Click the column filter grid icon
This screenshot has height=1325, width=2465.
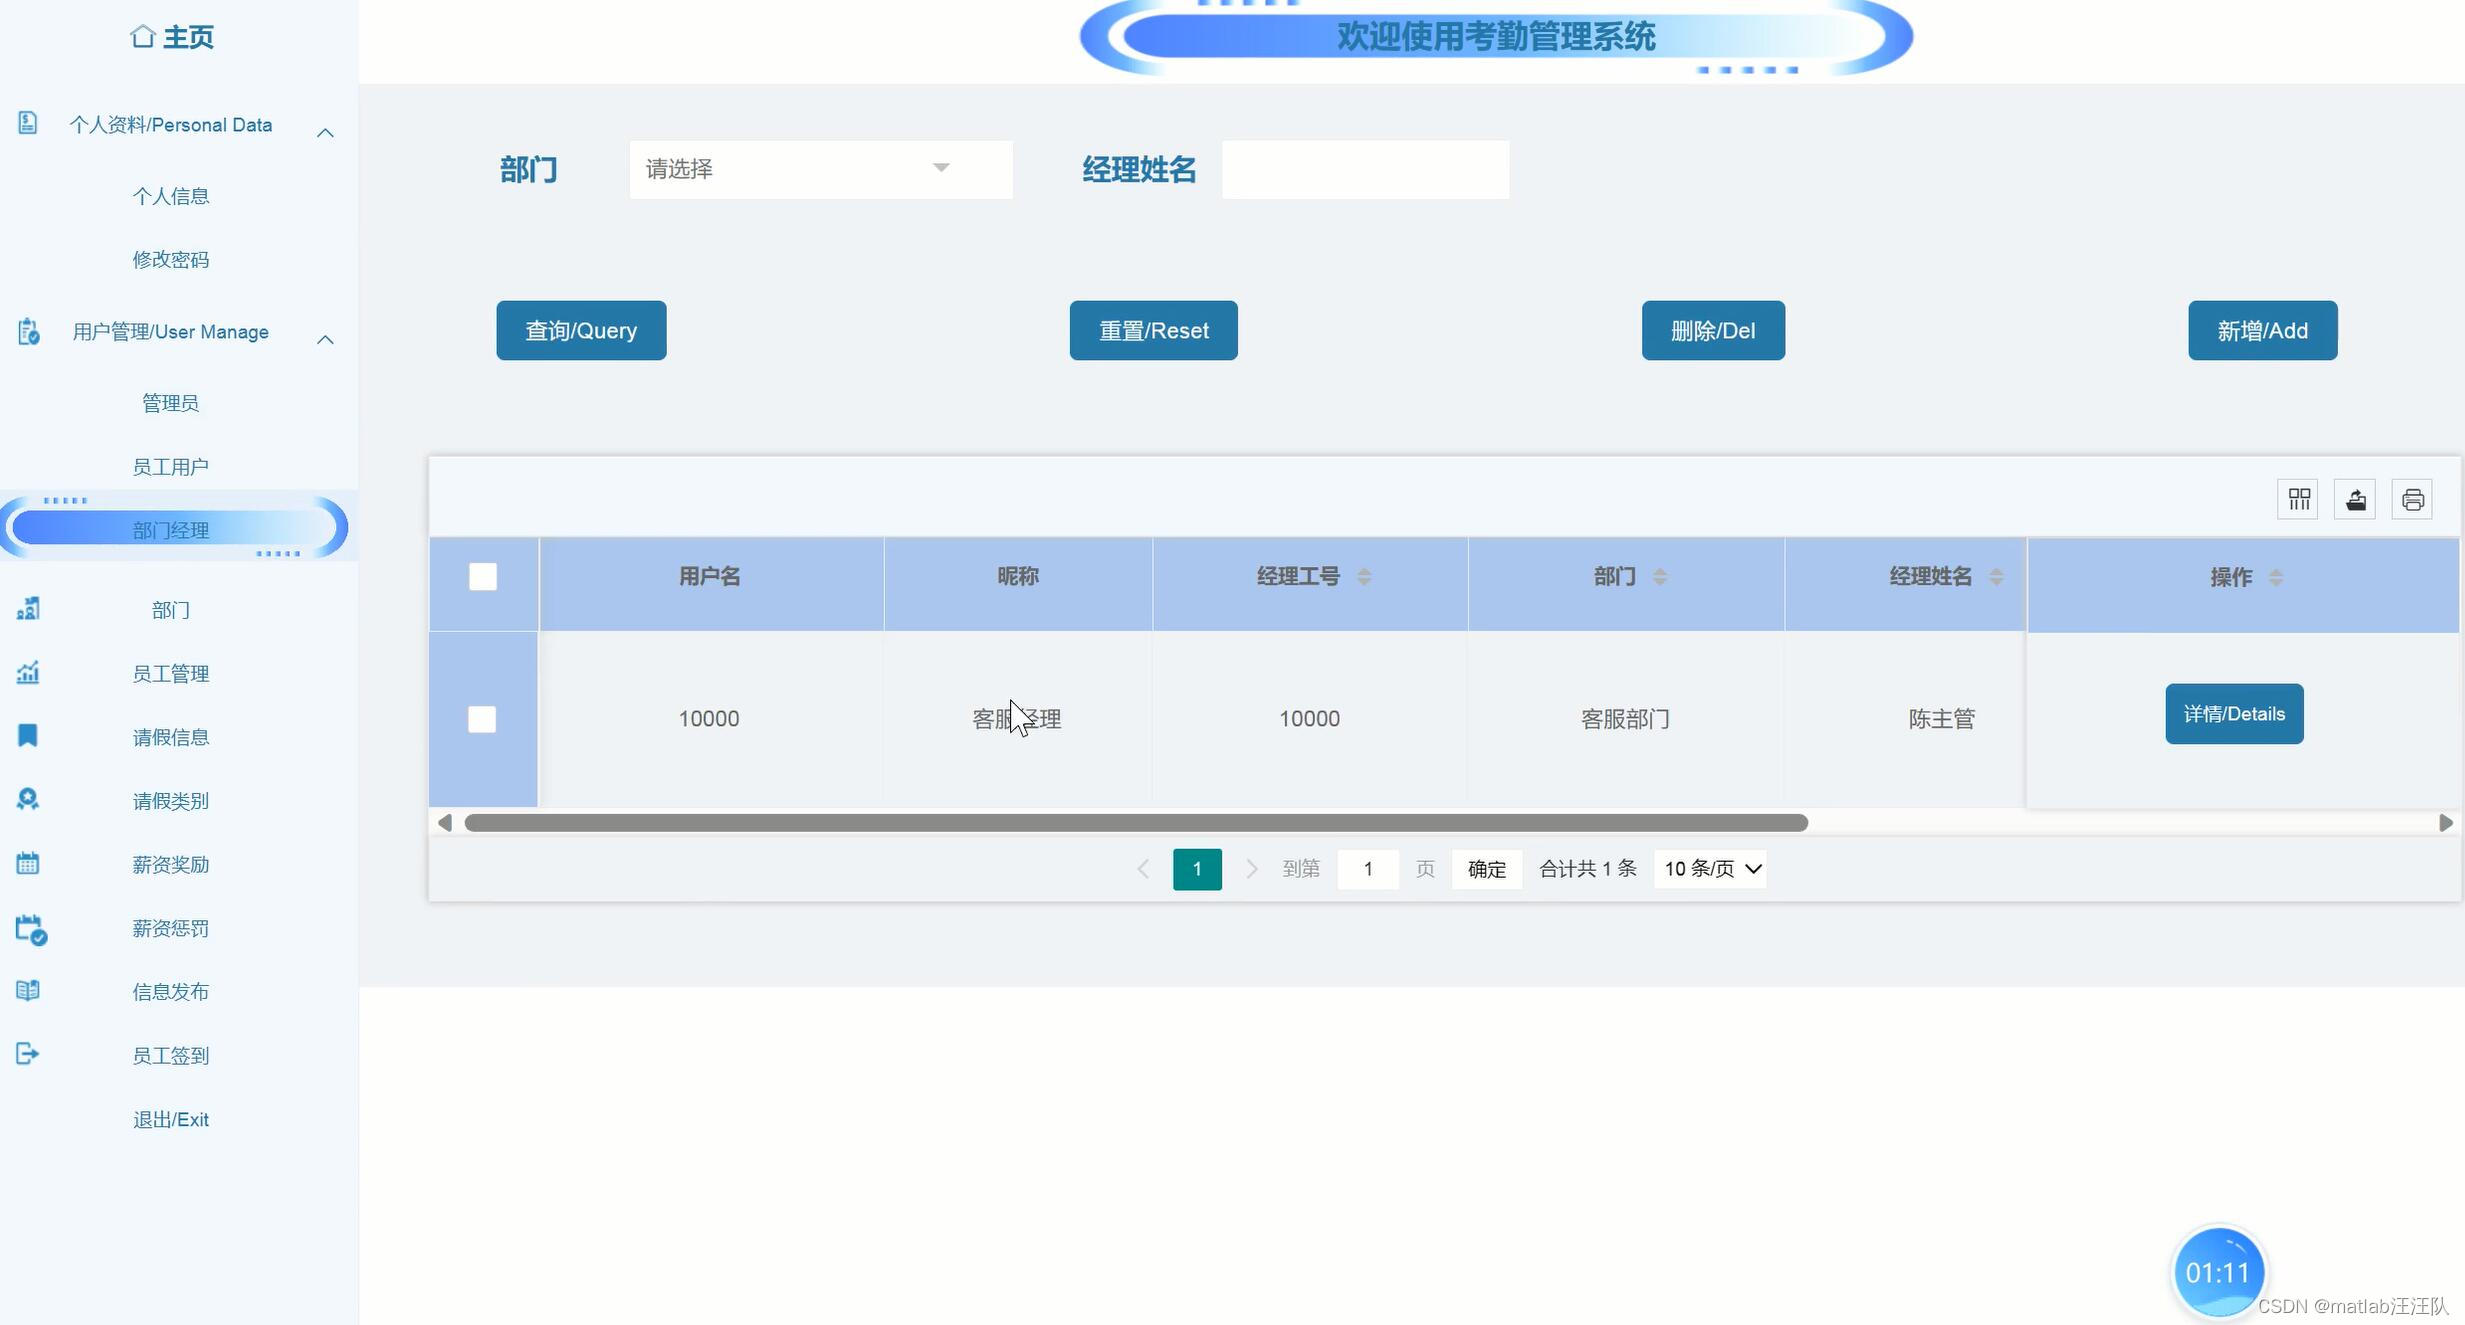click(2298, 499)
